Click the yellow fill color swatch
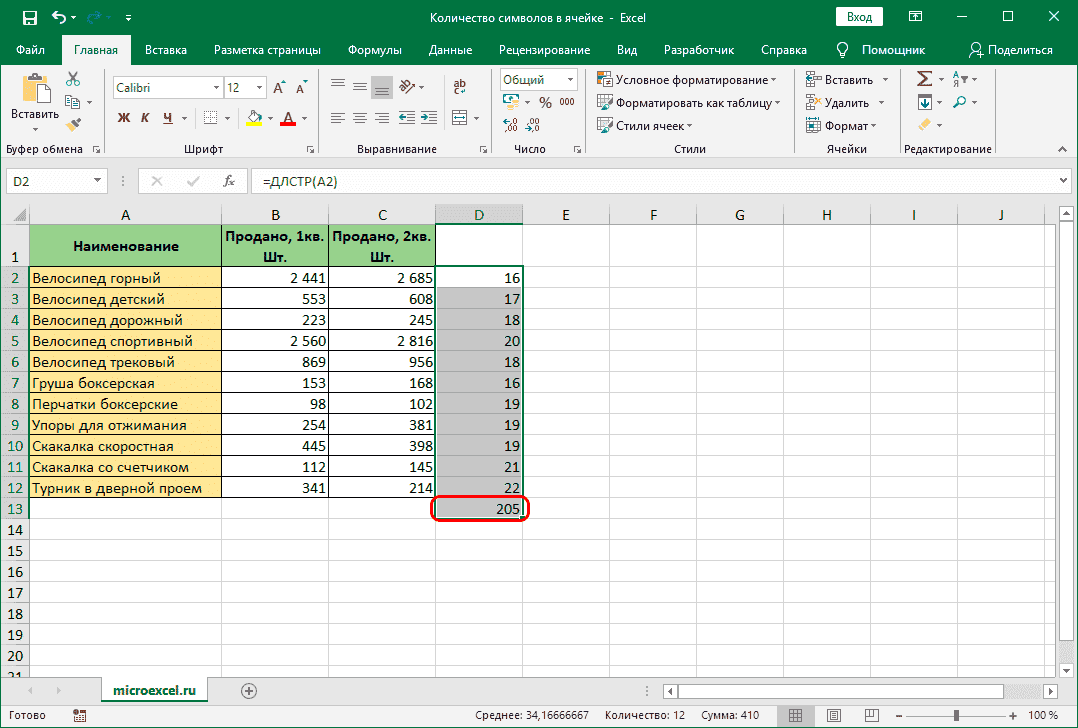This screenshot has width=1078, height=728. pos(254,118)
